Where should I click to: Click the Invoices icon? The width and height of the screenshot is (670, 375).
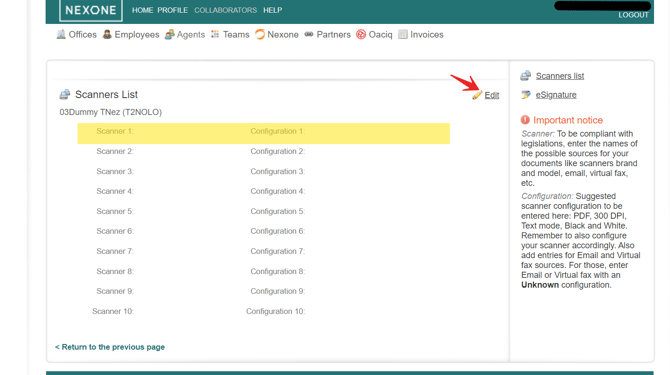click(x=403, y=34)
